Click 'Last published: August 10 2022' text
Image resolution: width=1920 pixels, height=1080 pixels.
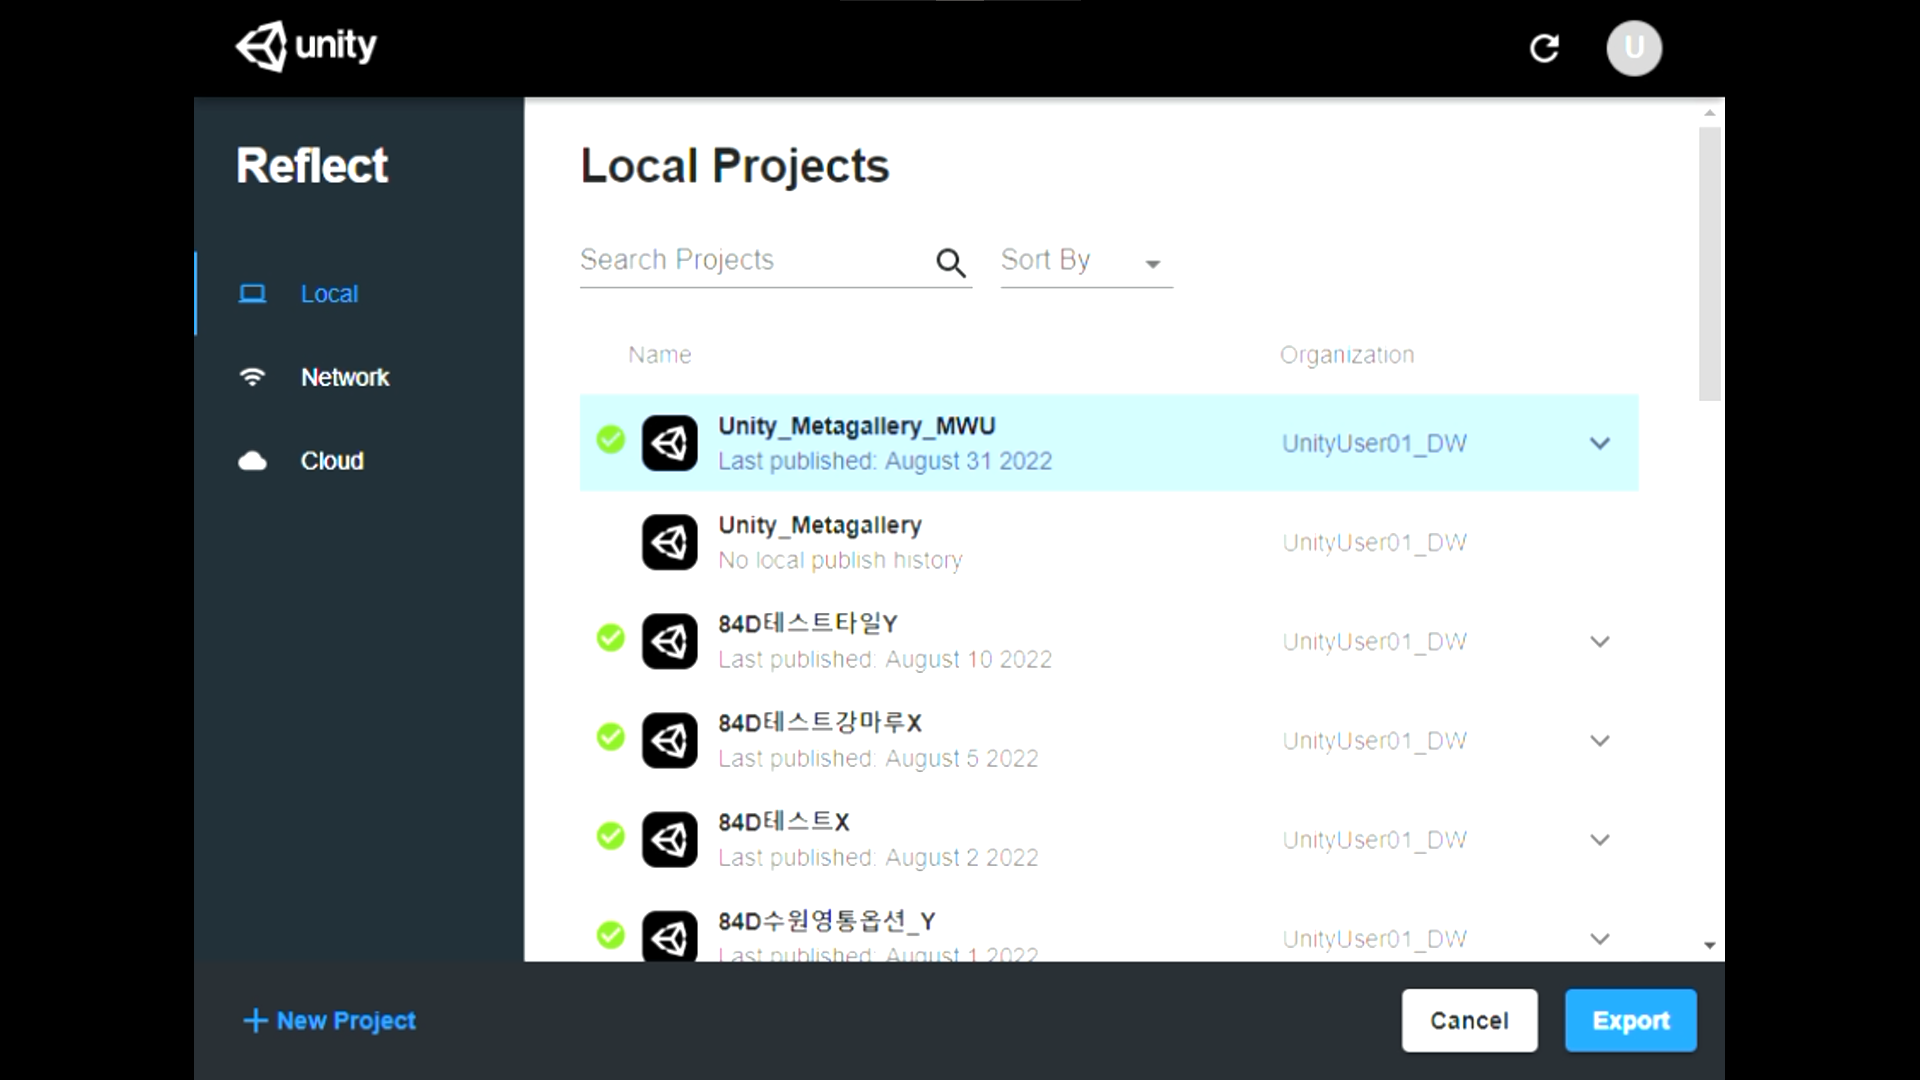pyautogui.click(x=885, y=659)
